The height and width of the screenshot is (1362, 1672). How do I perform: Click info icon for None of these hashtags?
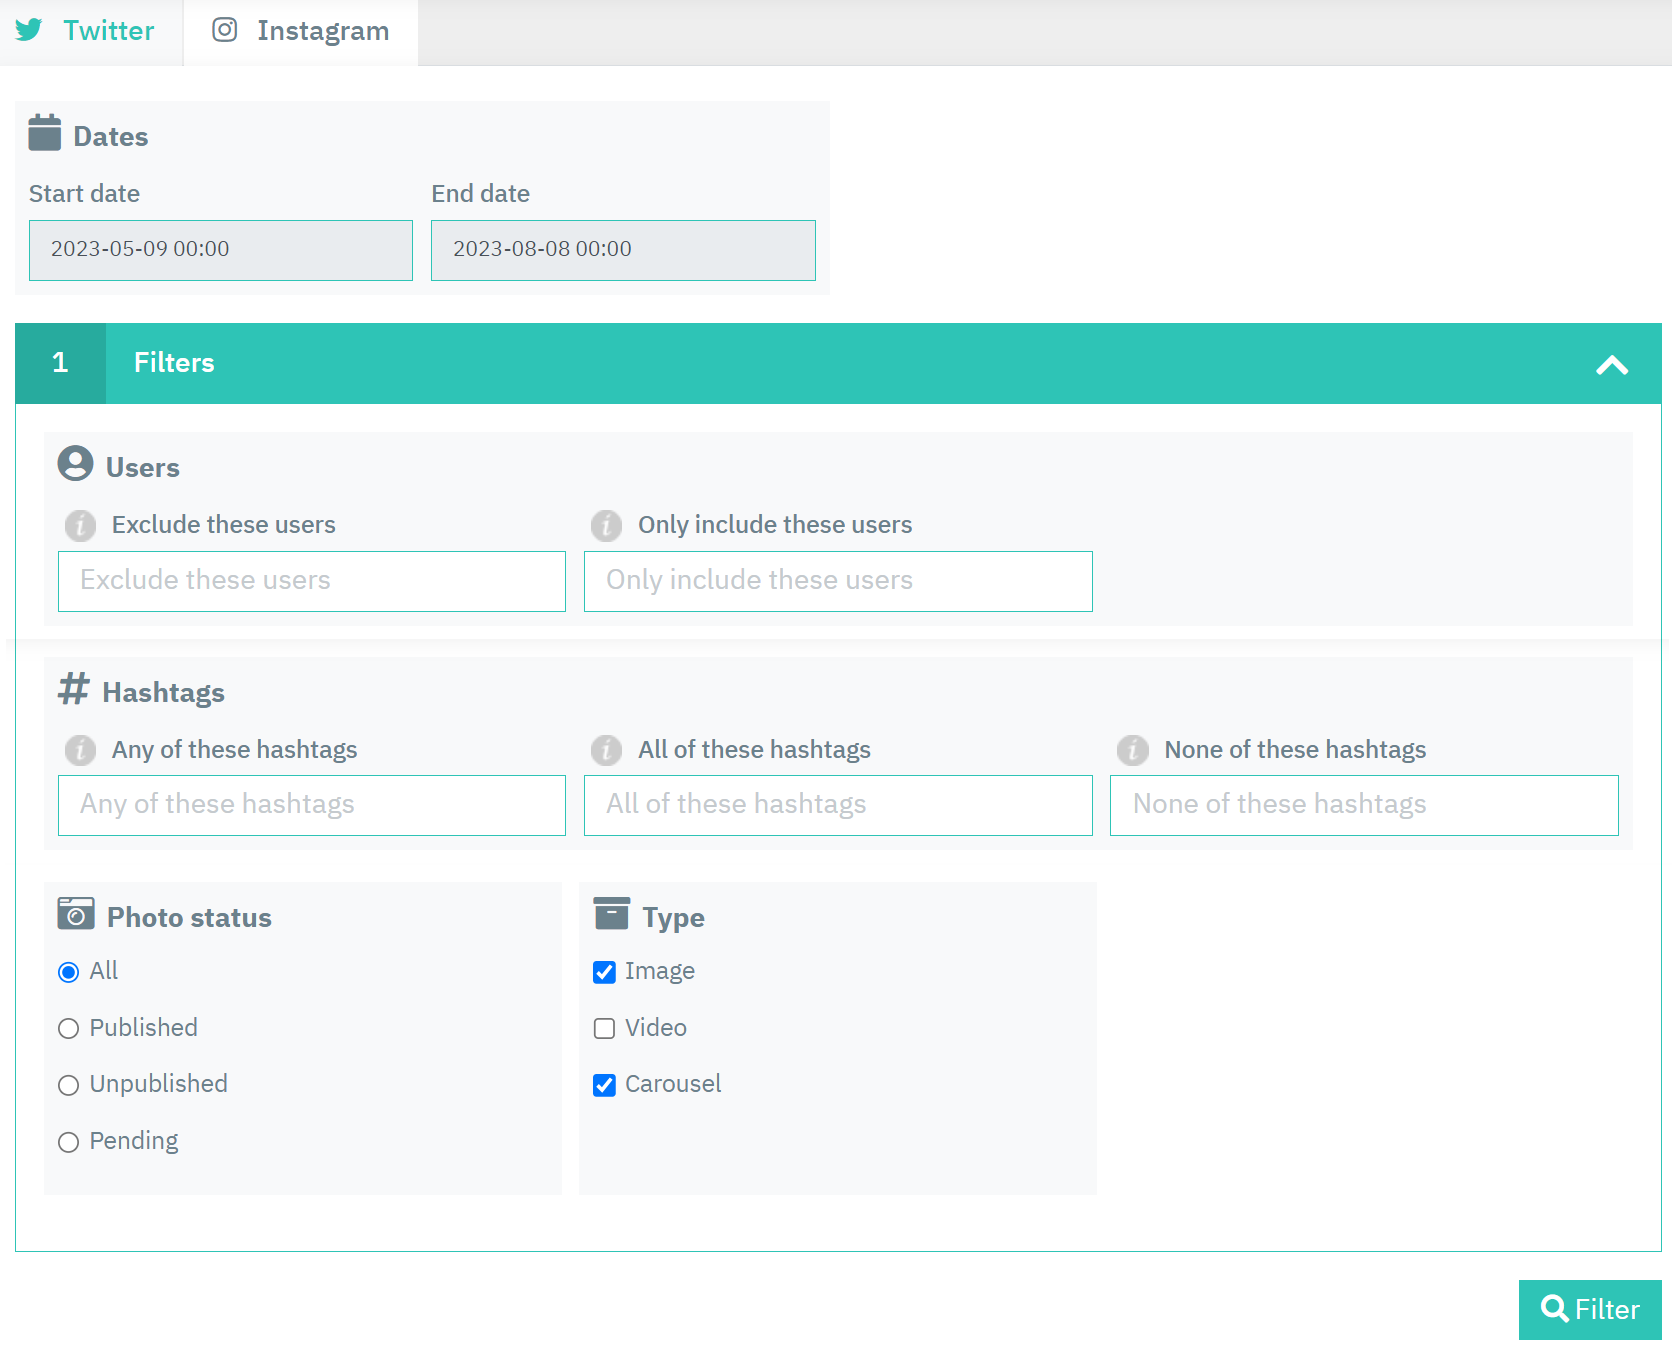pos(1132,750)
